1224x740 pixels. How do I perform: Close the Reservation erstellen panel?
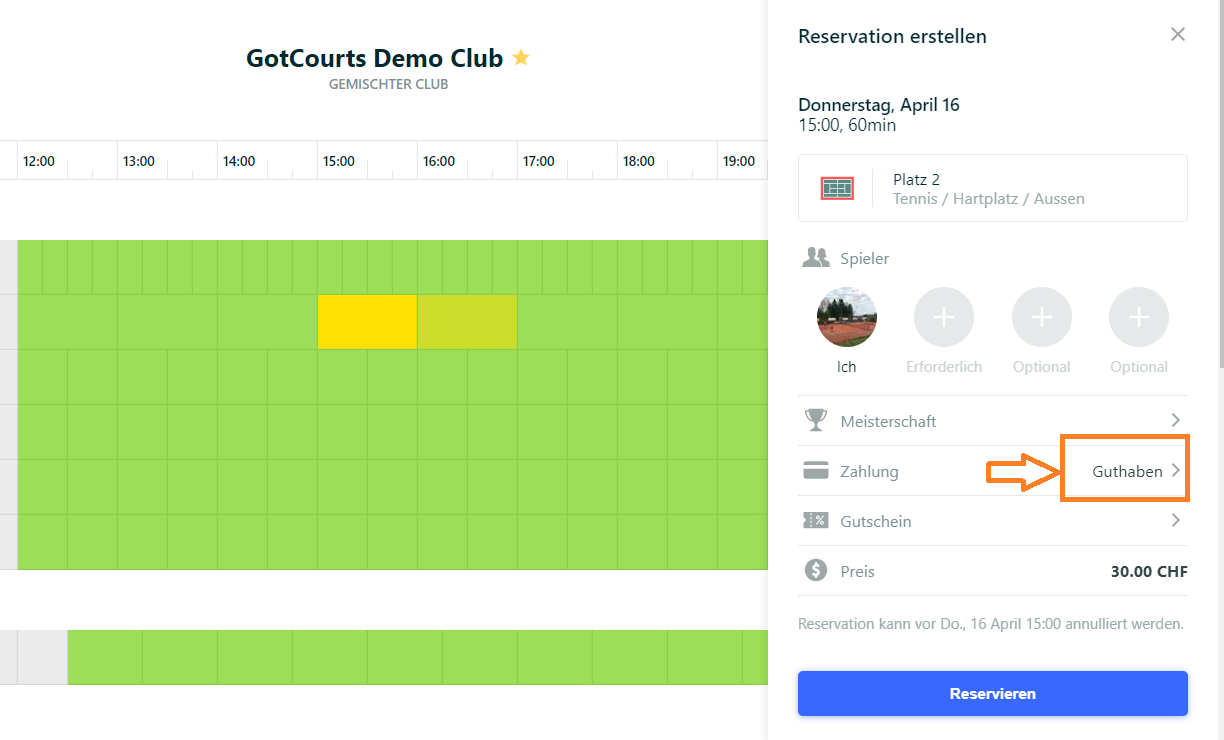(x=1178, y=35)
